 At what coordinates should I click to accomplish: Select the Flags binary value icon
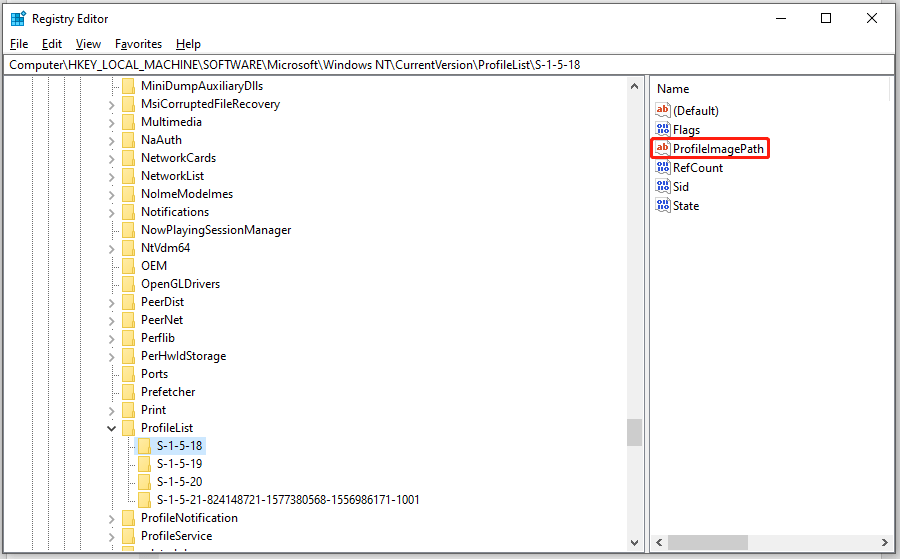point(663,129)
